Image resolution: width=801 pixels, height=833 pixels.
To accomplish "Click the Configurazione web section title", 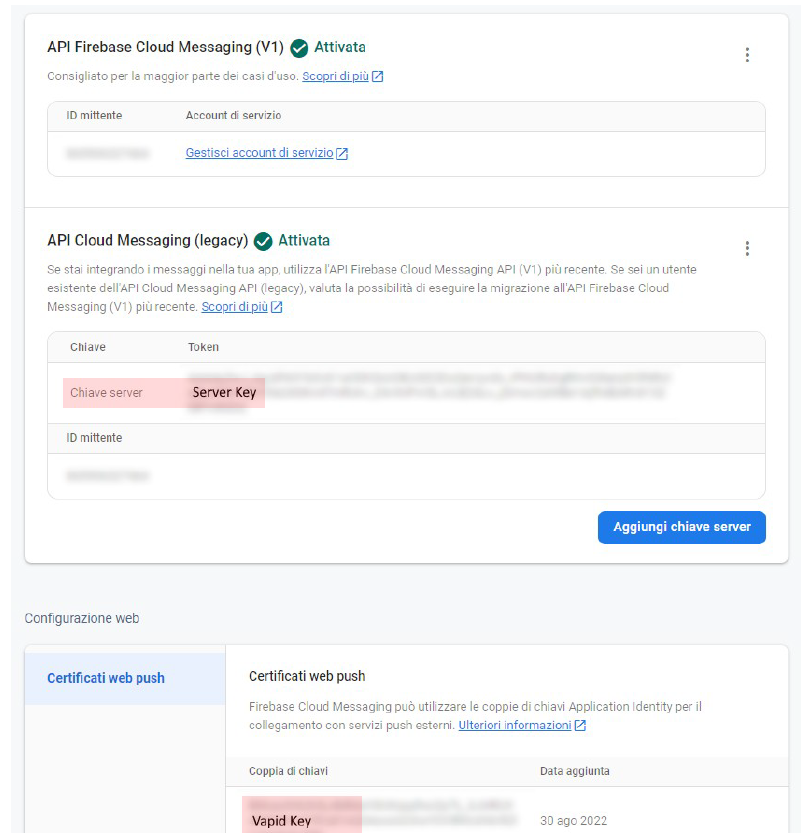I will [x=82, y=618].
